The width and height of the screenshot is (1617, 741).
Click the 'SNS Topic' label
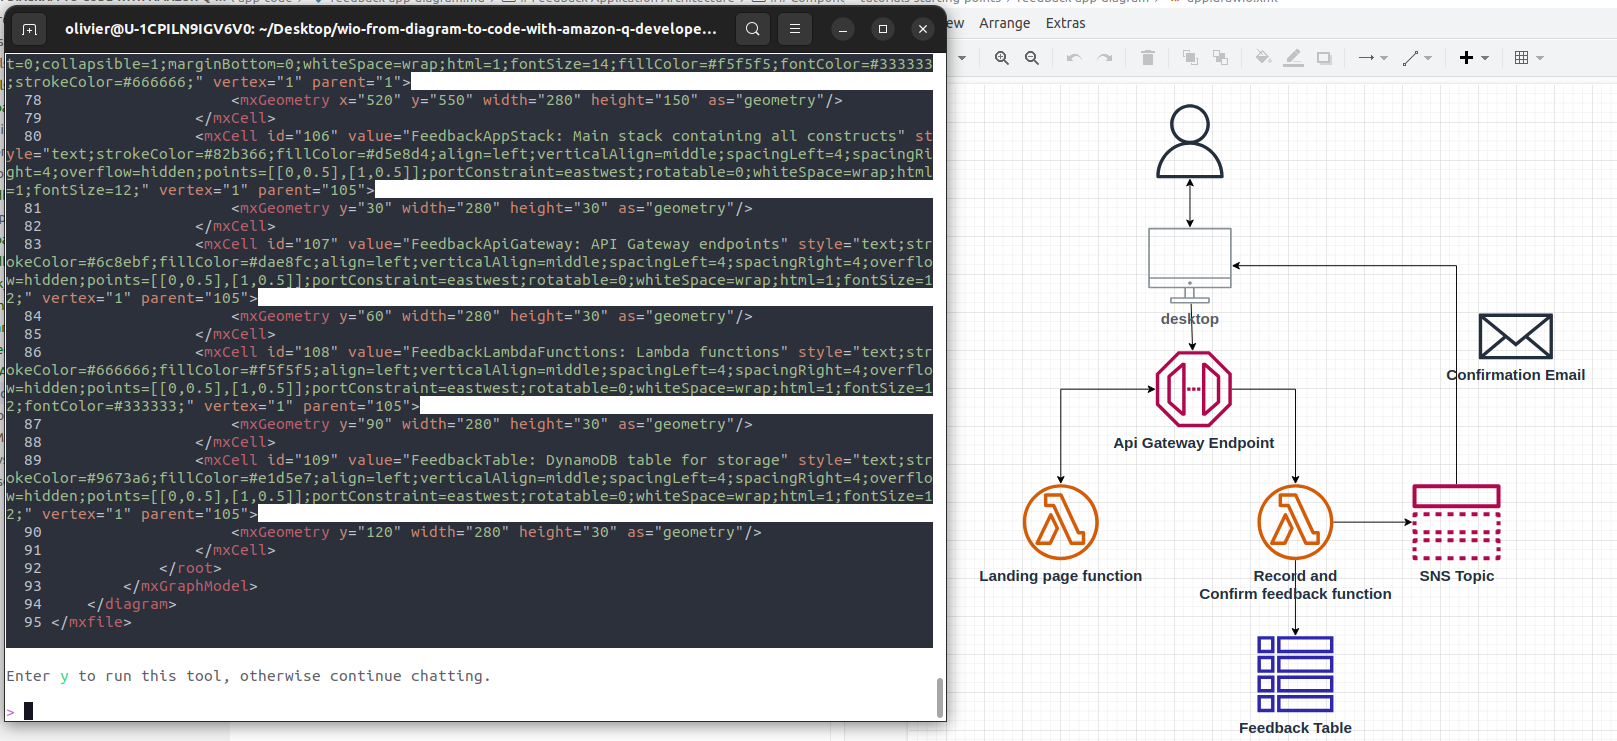tap(1456, 576)
